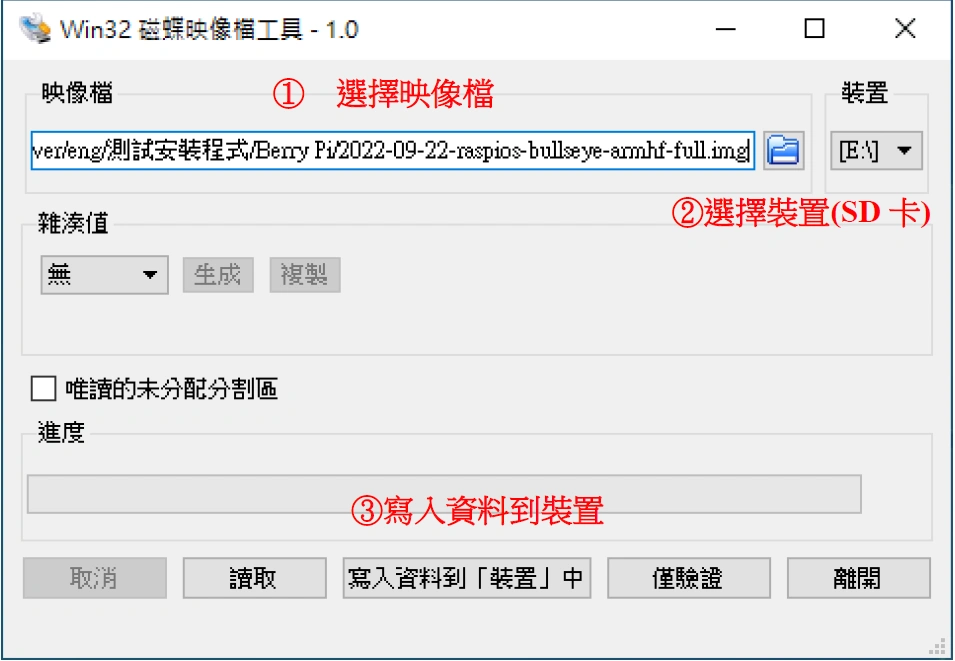Toggle the 唯讀的未分配分割區 checkbox
The width and height of the screenshot is (955, 661).
click(x=43, y=389)
